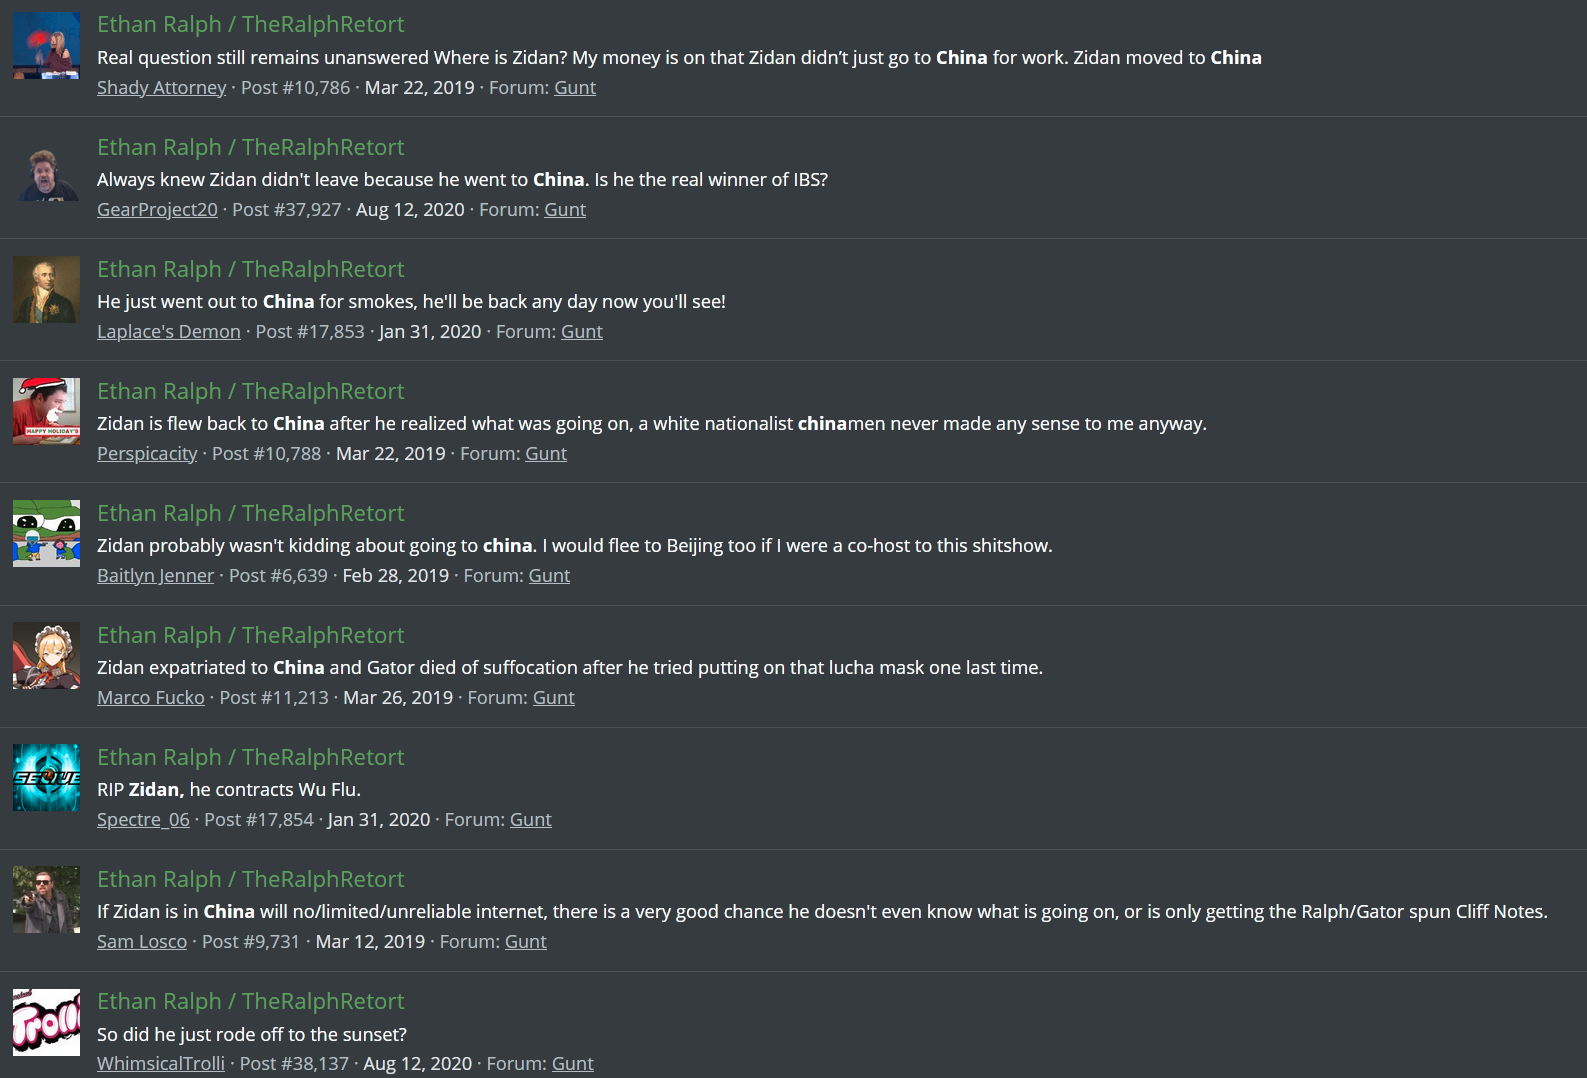The width and height of the screenshot is (1587, 1078).
Task: Open Marco Fucko's anime avatar
Action: tap(46, 656)
